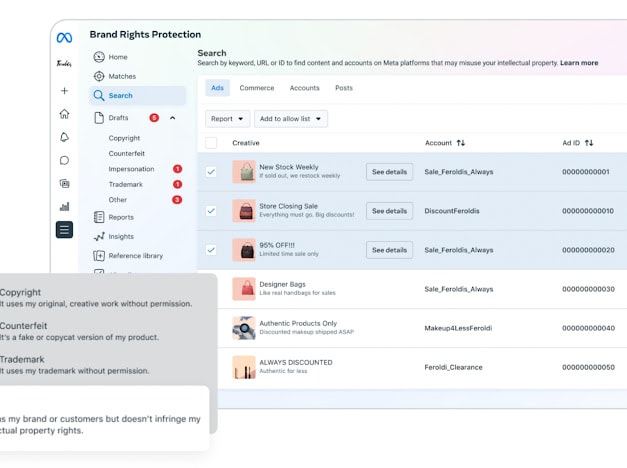The image size is (627, 468).
Task: Click the red badge beside Trademark
Action: click(x=177, y=184)
